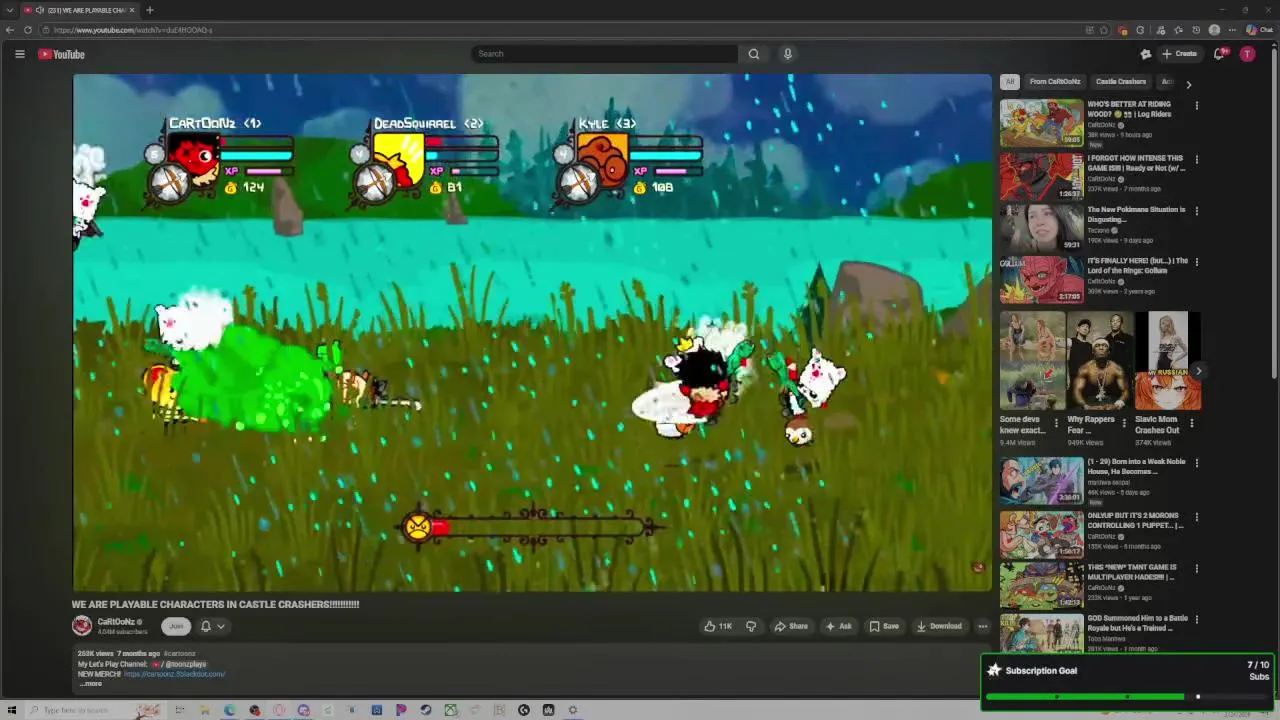Click the Ask button
1280x720 pixels.
tap(838, 626)
